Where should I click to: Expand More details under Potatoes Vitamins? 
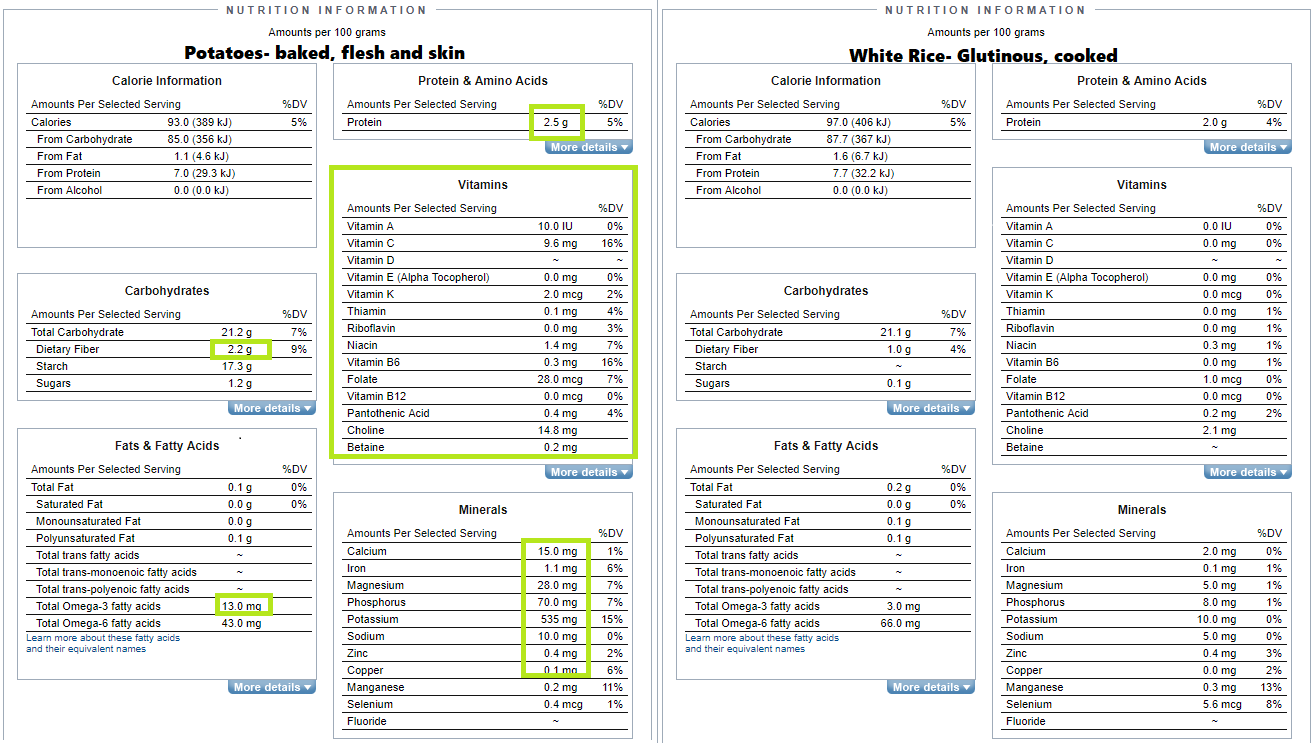[589, 472]
